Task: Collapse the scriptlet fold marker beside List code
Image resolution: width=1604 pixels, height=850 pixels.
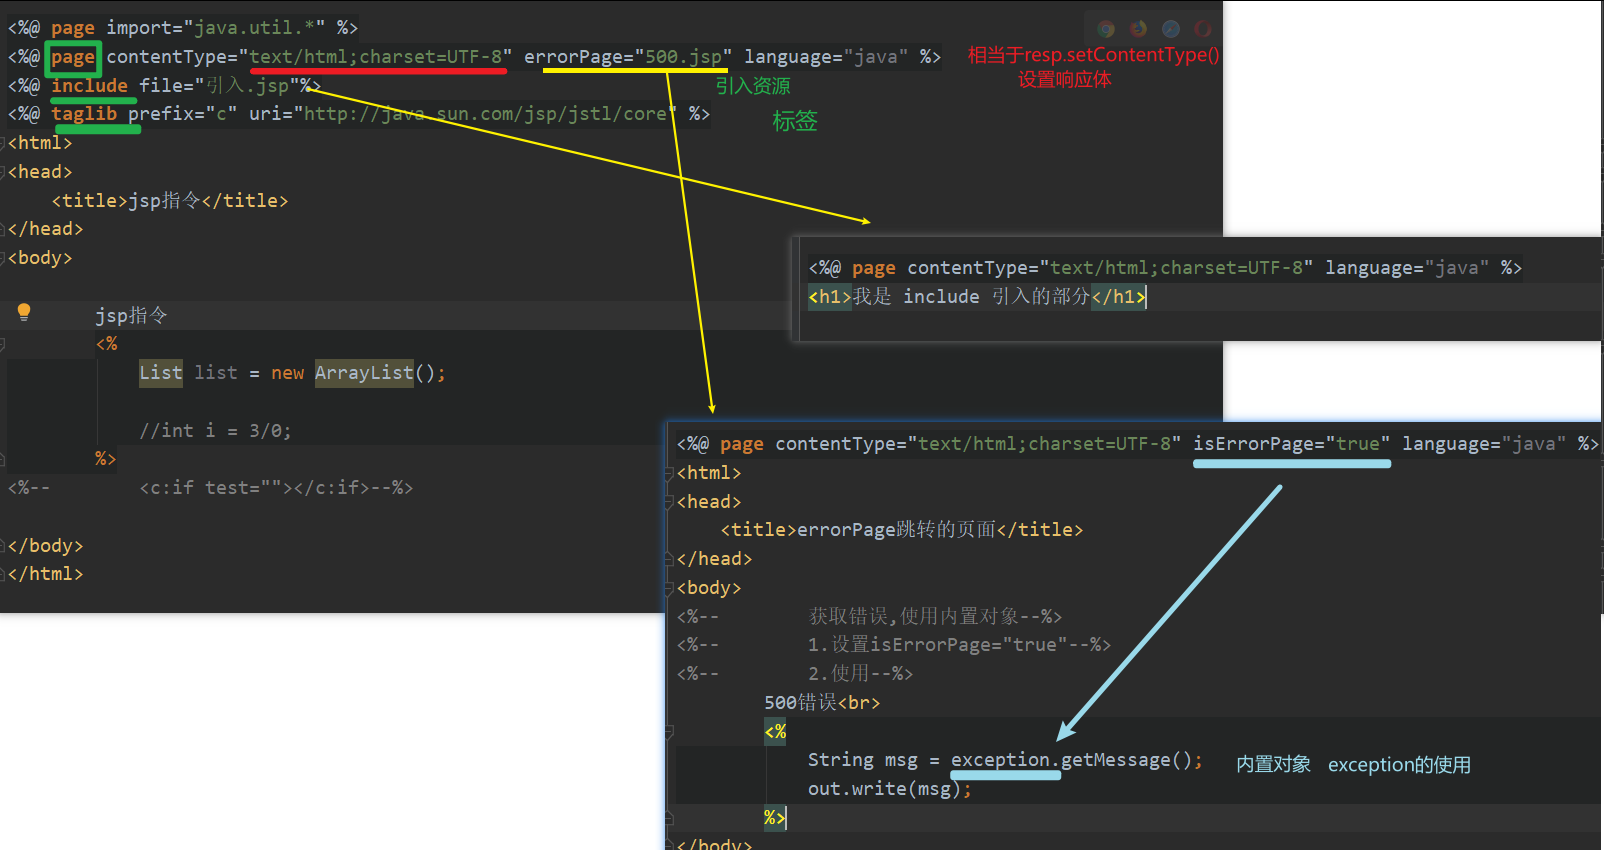Action: 3,344
